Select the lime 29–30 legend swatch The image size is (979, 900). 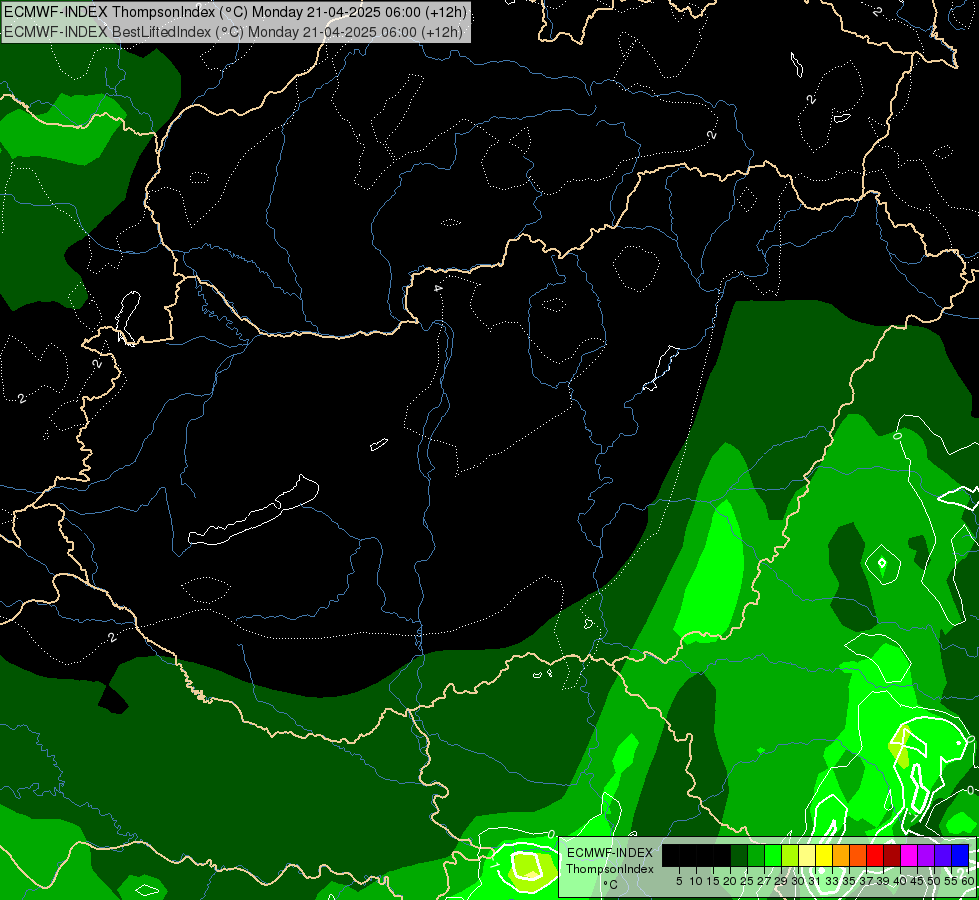click(790, 856)
